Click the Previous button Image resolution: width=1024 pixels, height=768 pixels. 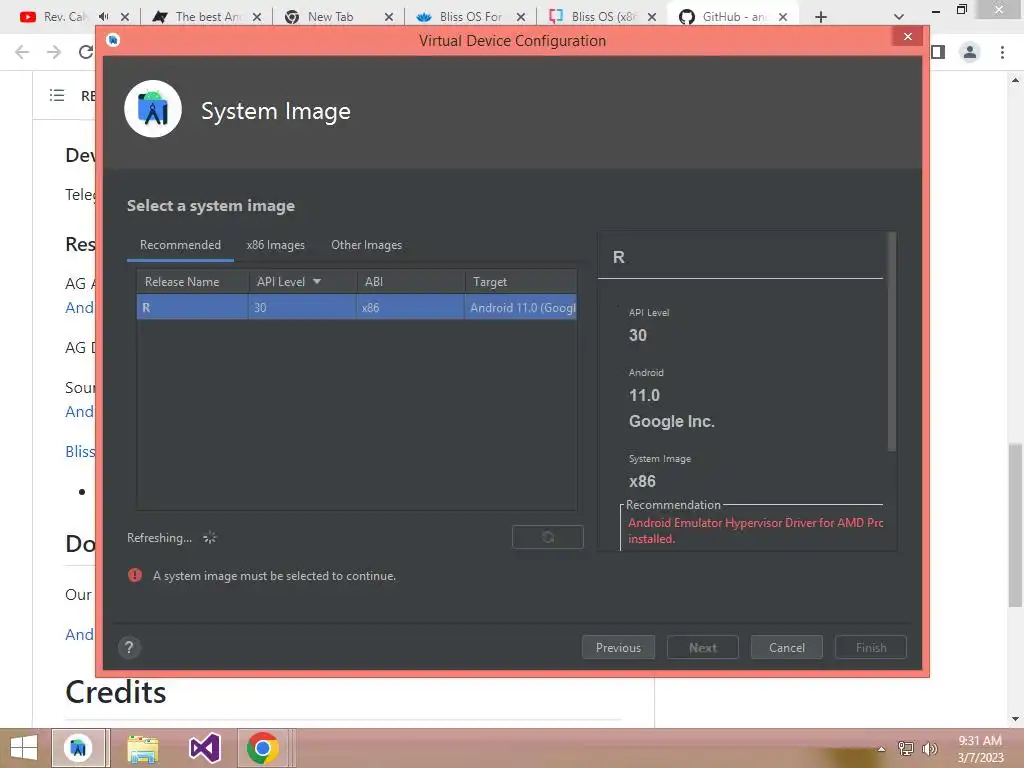[x=618, y=647]
